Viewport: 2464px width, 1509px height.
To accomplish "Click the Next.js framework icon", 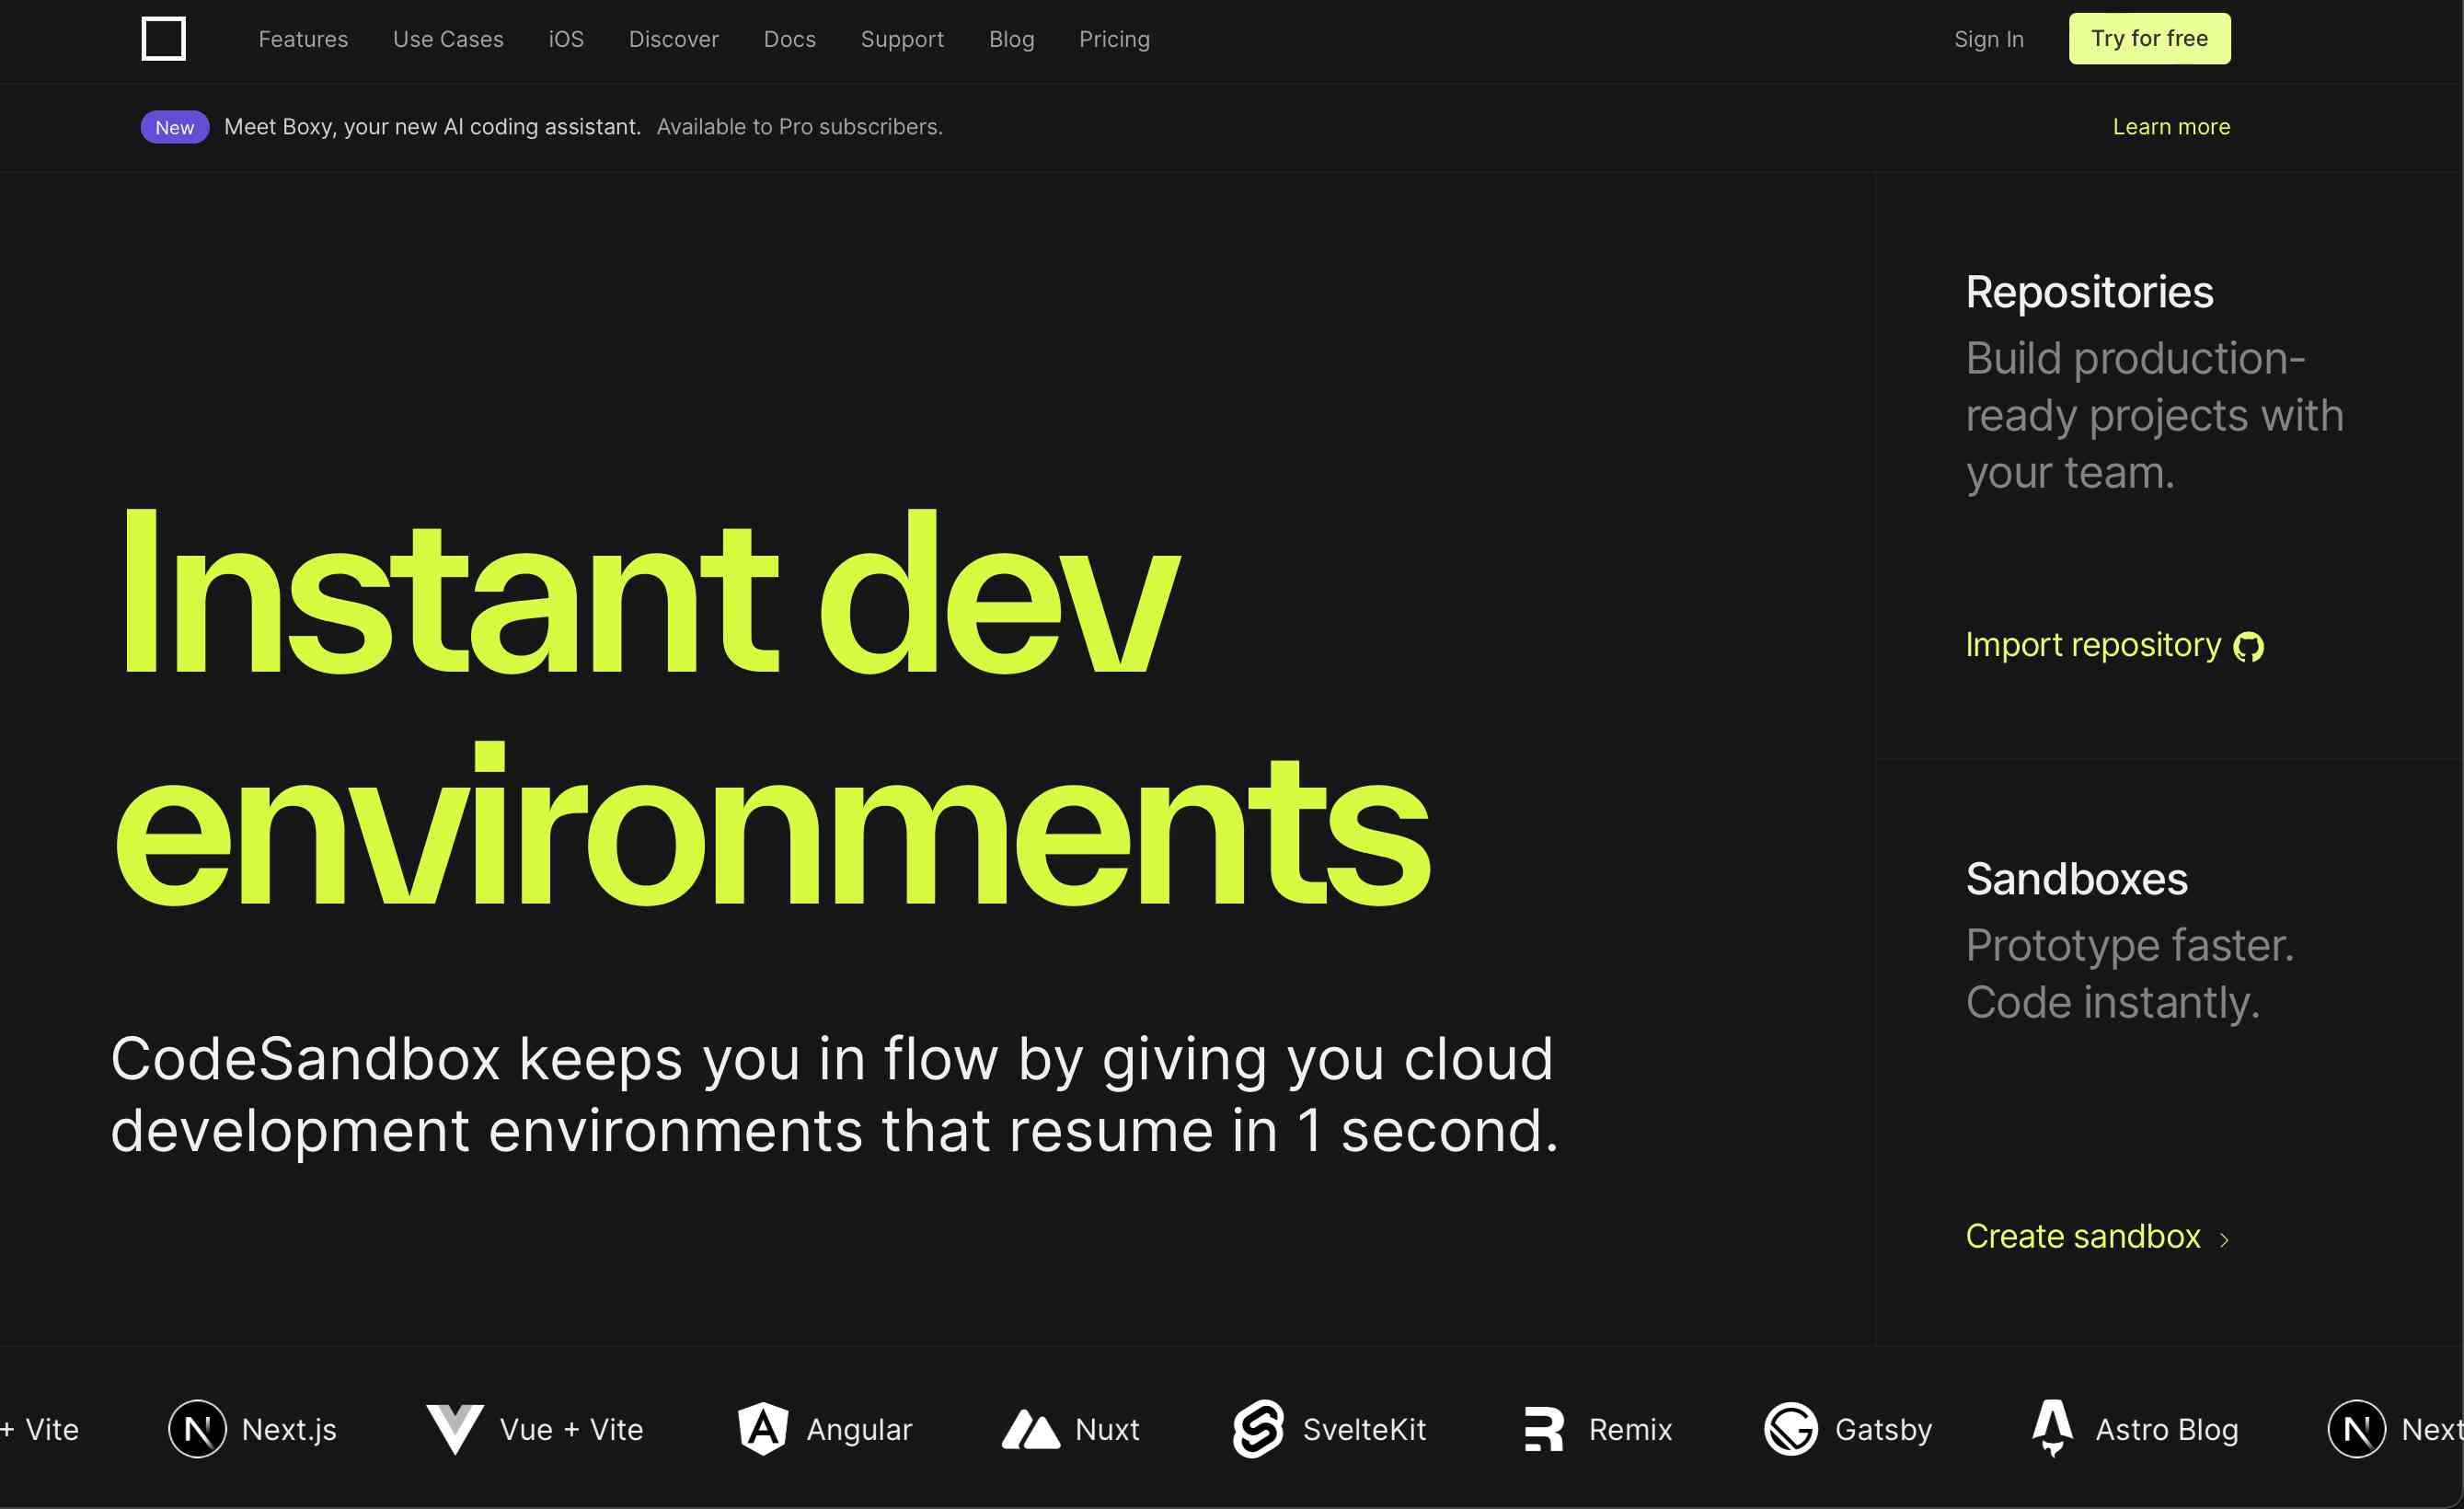I will 197,1428.
